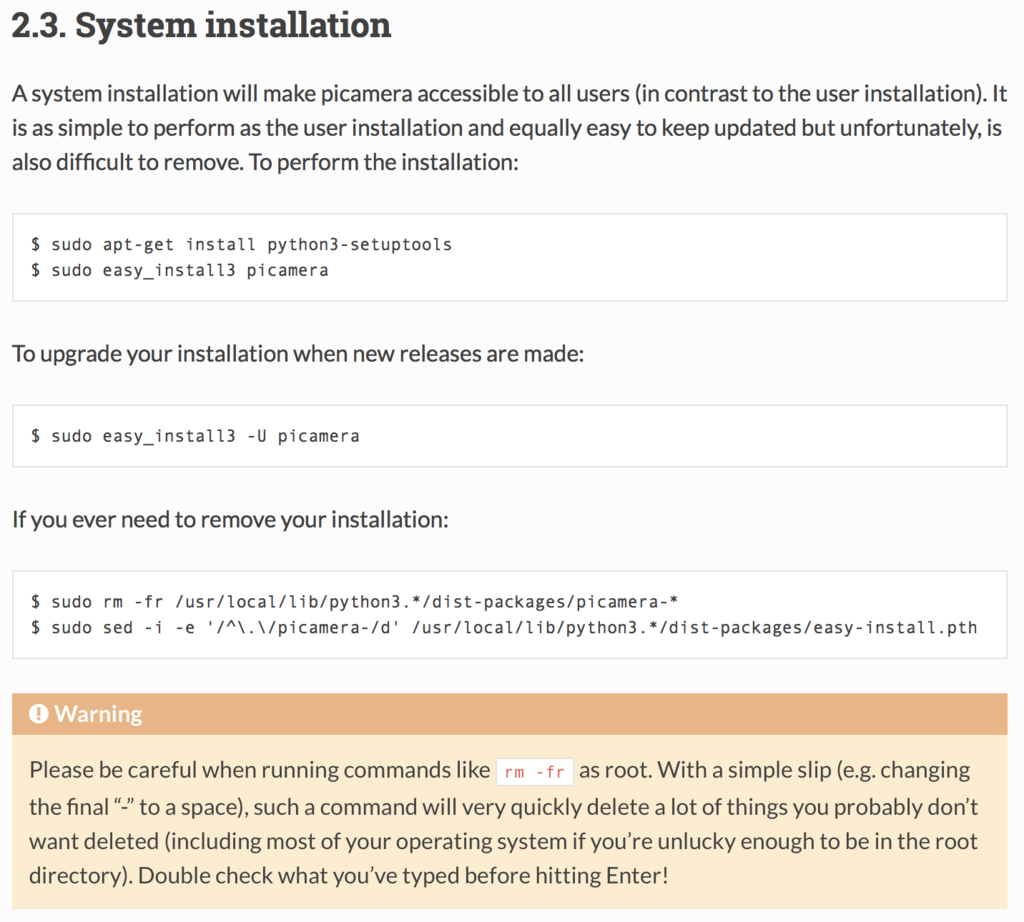Screen dimensions: 1024x922
Task: Click the 'sudo easy_install3 -U picamera' command
Action: (195, 436)
